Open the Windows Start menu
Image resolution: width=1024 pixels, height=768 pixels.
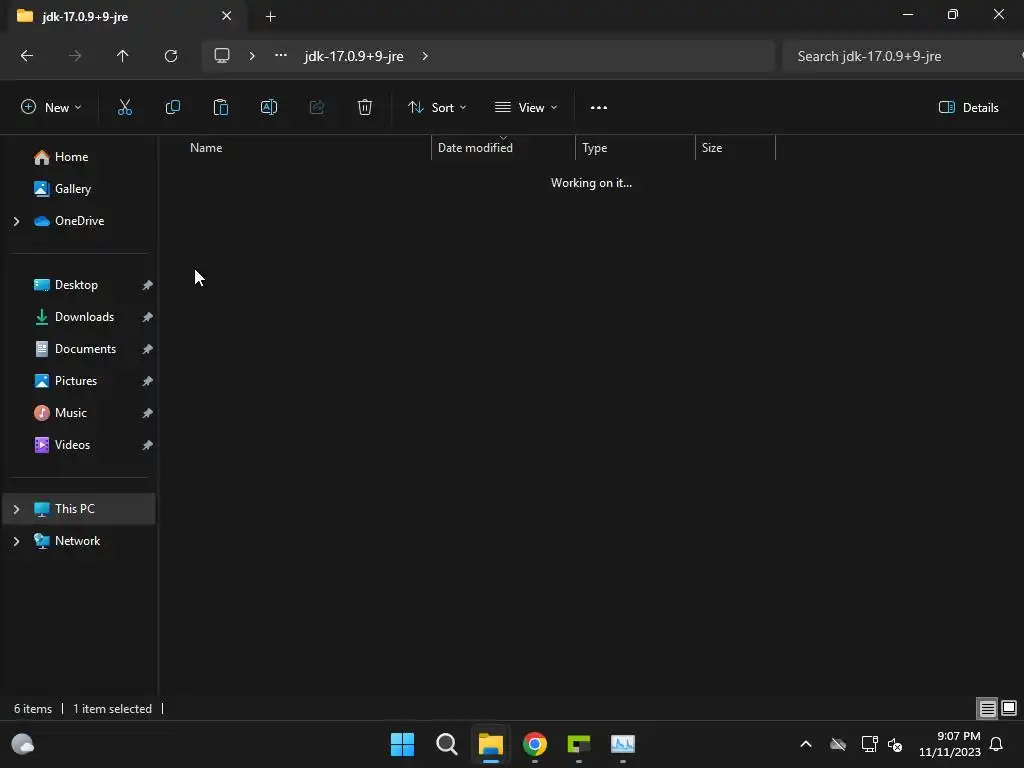coord(402,744)
